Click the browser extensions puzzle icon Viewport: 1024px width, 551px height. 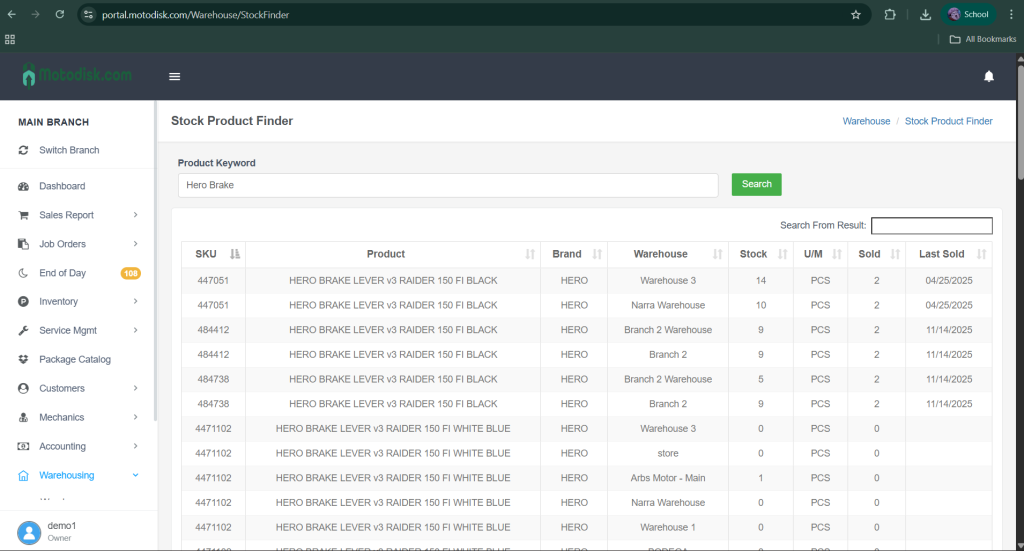(890, 15)
